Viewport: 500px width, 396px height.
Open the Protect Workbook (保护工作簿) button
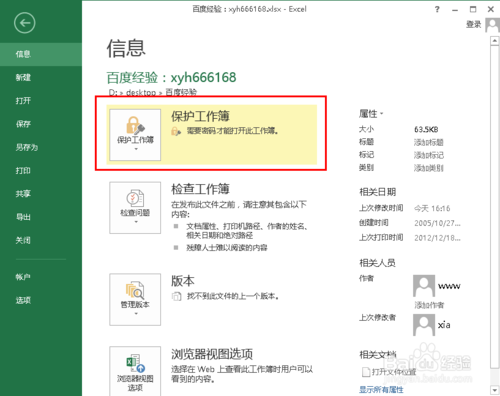click(x=135, y=135)
